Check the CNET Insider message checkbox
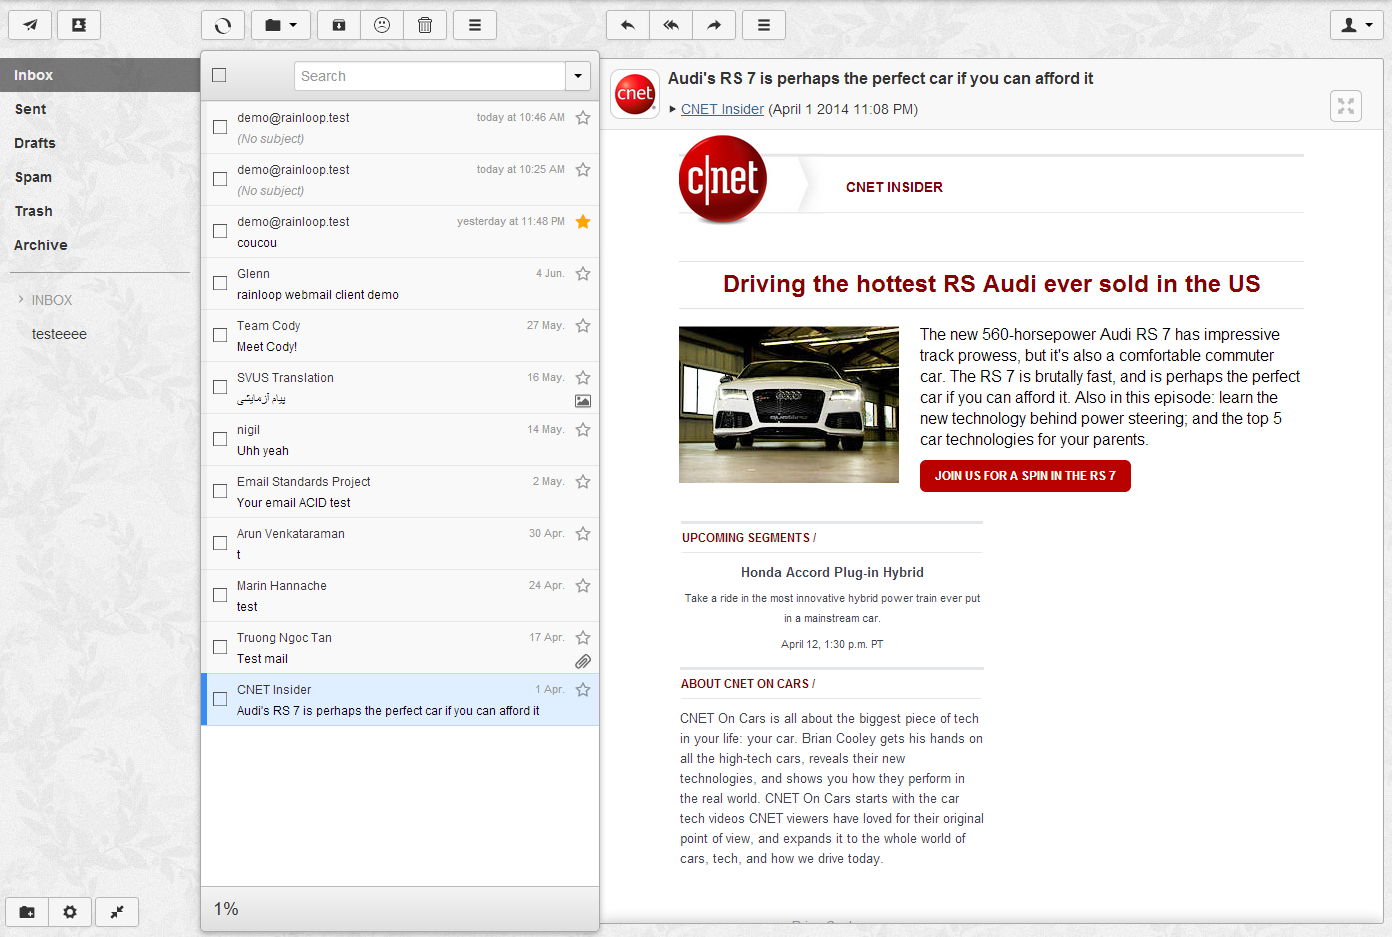 [220, 699]
